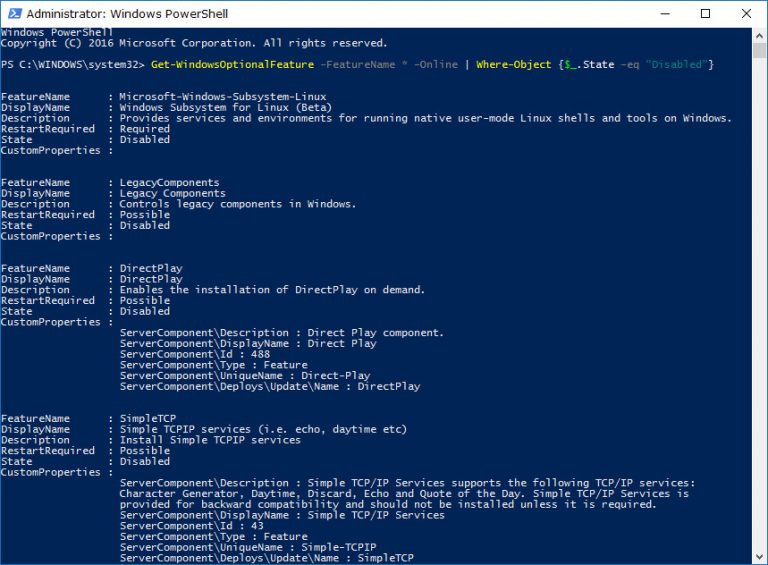Viewport: 768px width, 565px height.
Task: Click ServerComponent\UniqueName : Simple-TCPIP line
Action: point(248,547)
